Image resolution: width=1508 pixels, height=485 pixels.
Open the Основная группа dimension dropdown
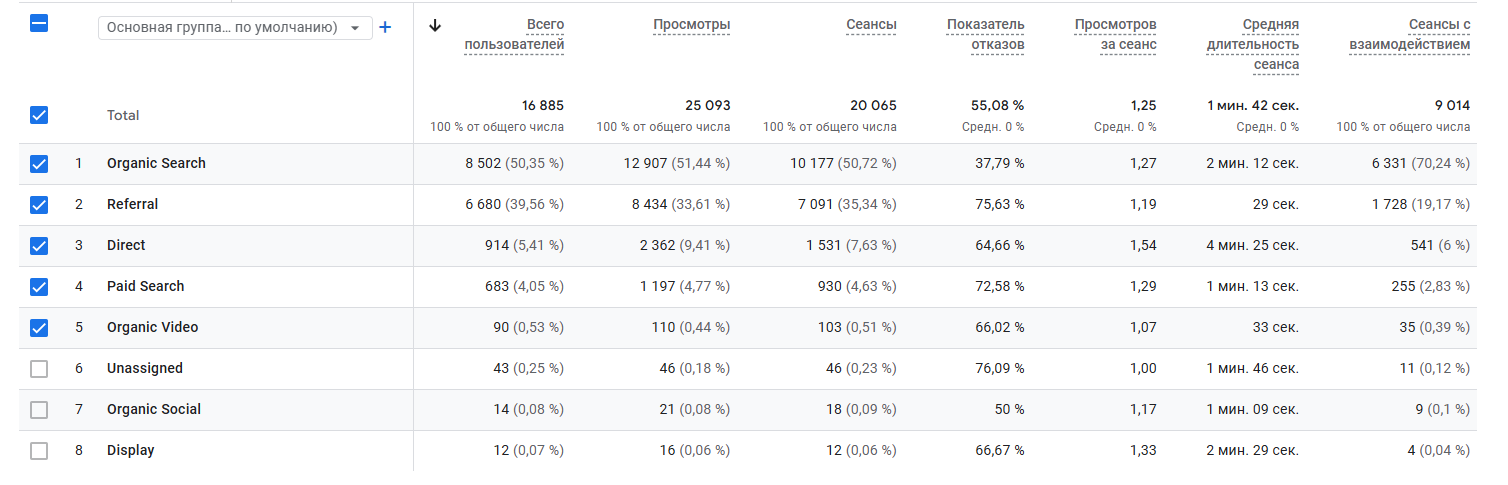[235, 27]
